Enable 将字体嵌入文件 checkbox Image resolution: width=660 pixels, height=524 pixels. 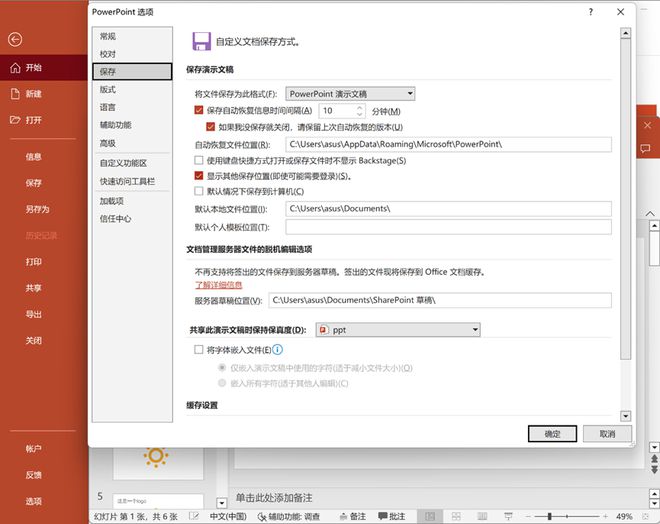click(x=199, y=349)
